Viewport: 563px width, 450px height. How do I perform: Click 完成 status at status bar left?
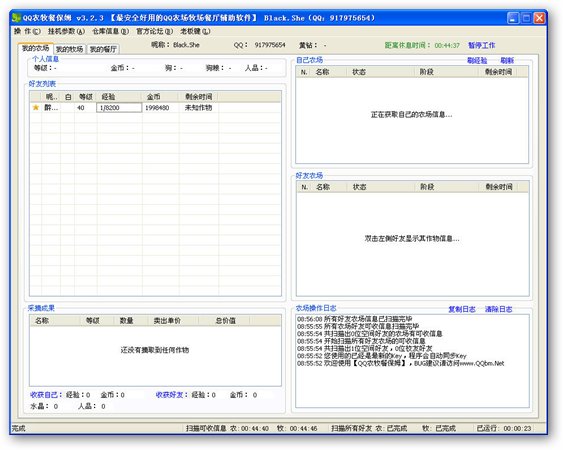pos(19,428)
